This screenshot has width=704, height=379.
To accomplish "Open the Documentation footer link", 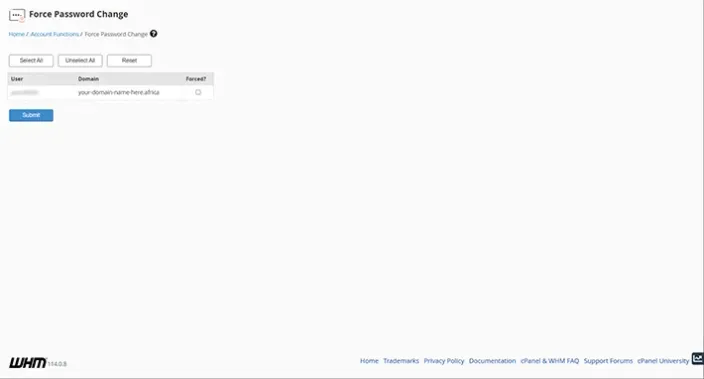I will tap(493, 361).
